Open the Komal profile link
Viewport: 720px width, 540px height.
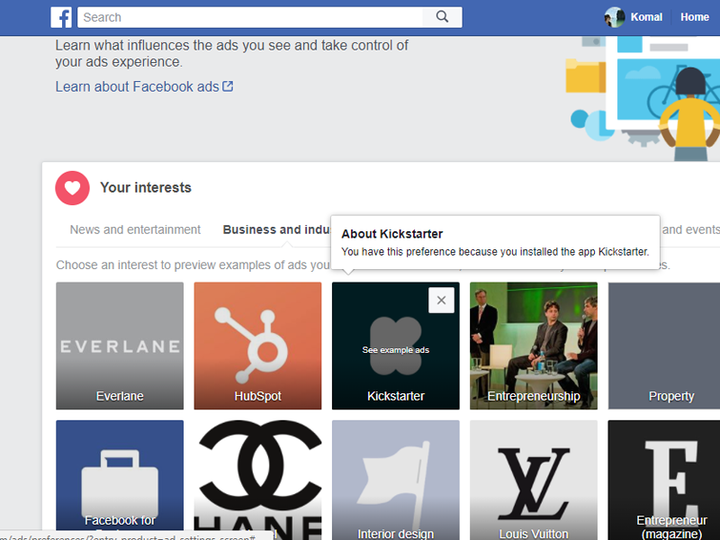pyautogui.click(x=646, y=17)
